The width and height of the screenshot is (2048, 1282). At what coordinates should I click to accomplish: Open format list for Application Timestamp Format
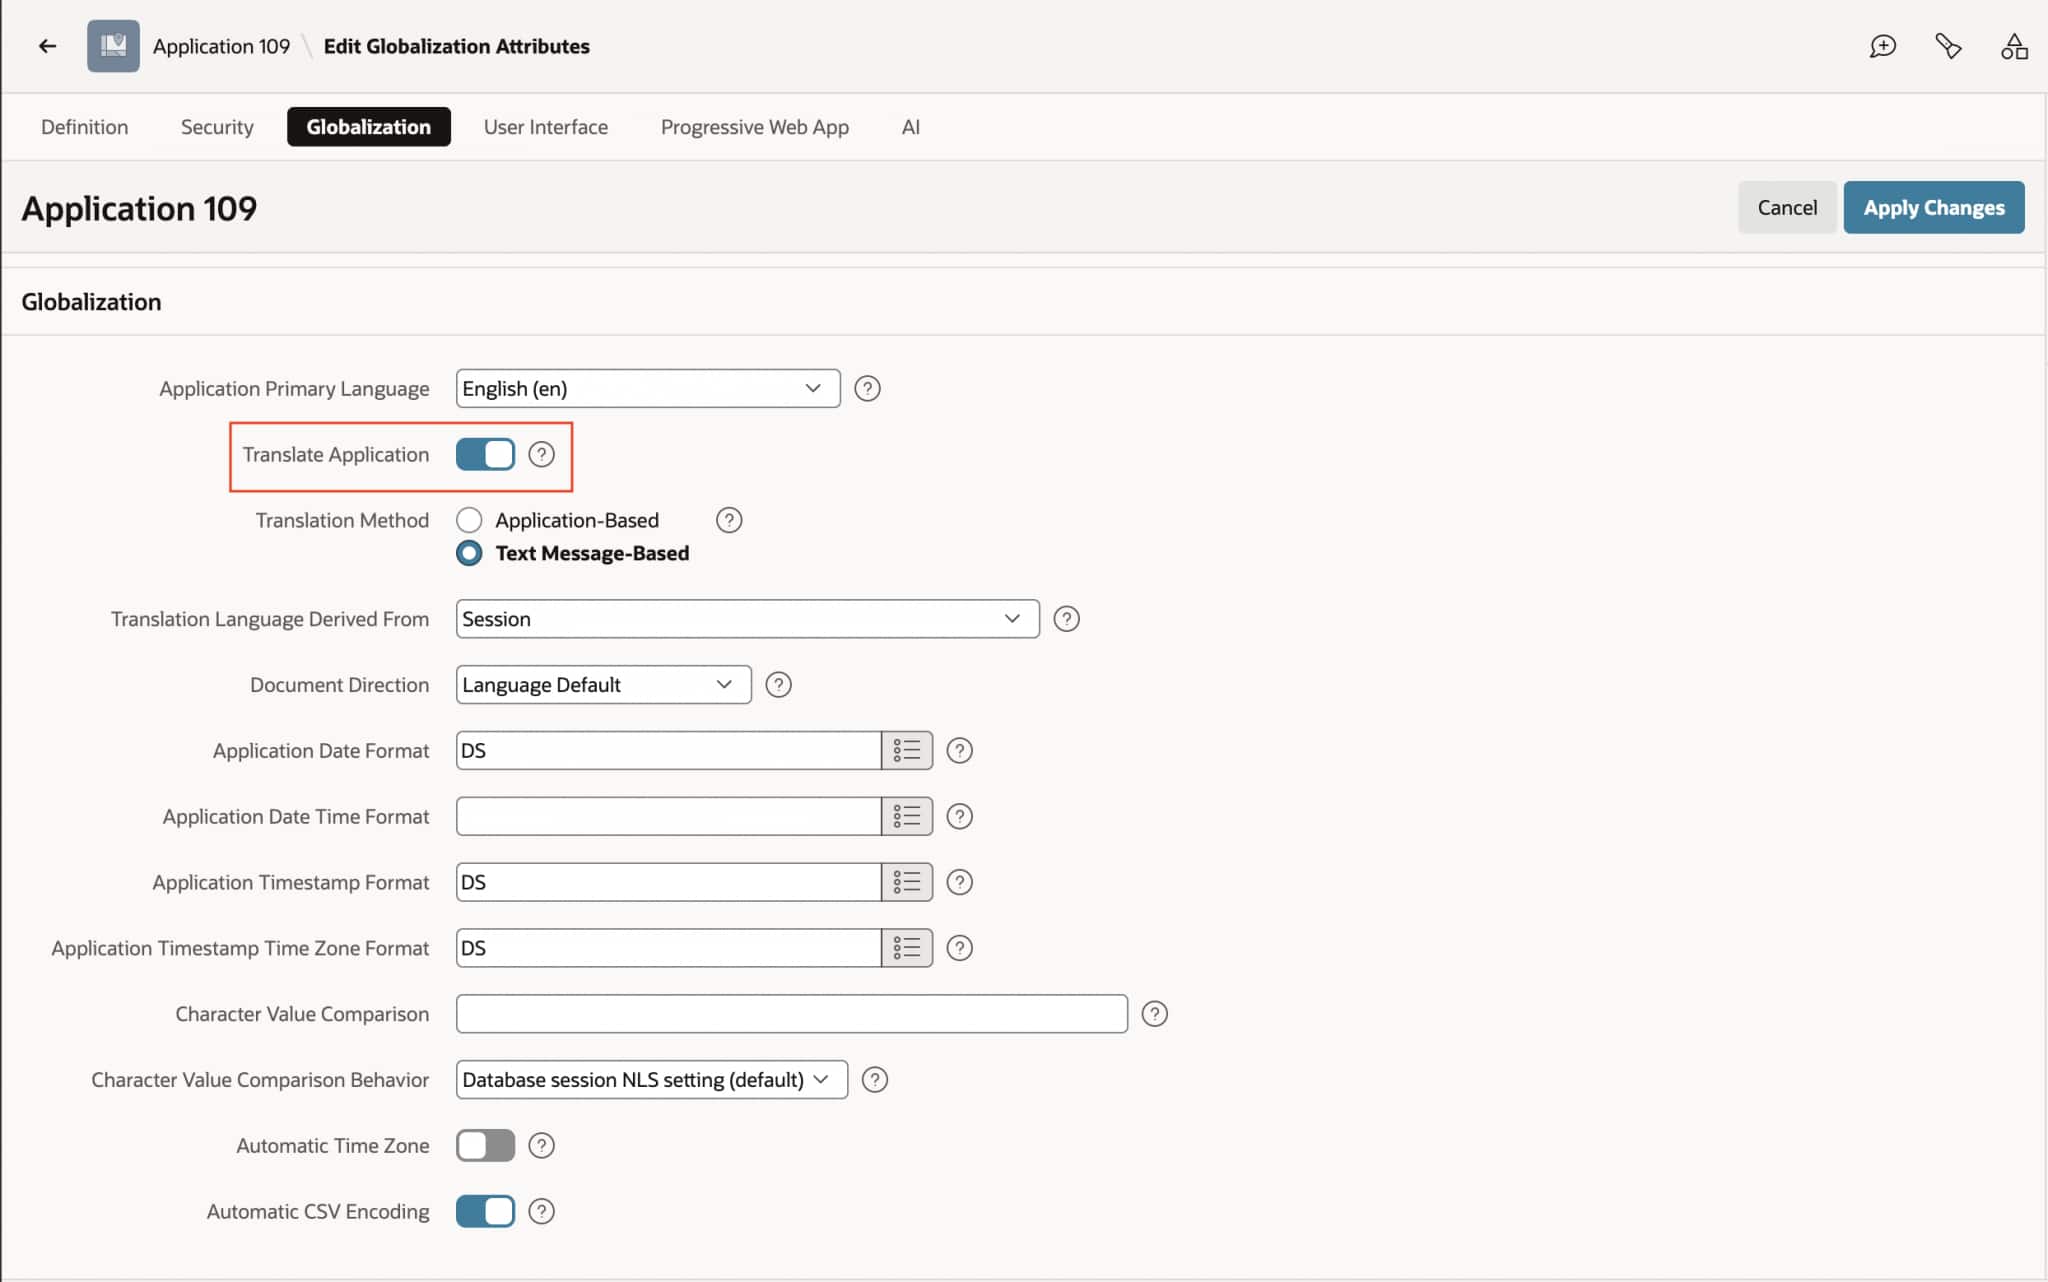click(x=907, y=882)
